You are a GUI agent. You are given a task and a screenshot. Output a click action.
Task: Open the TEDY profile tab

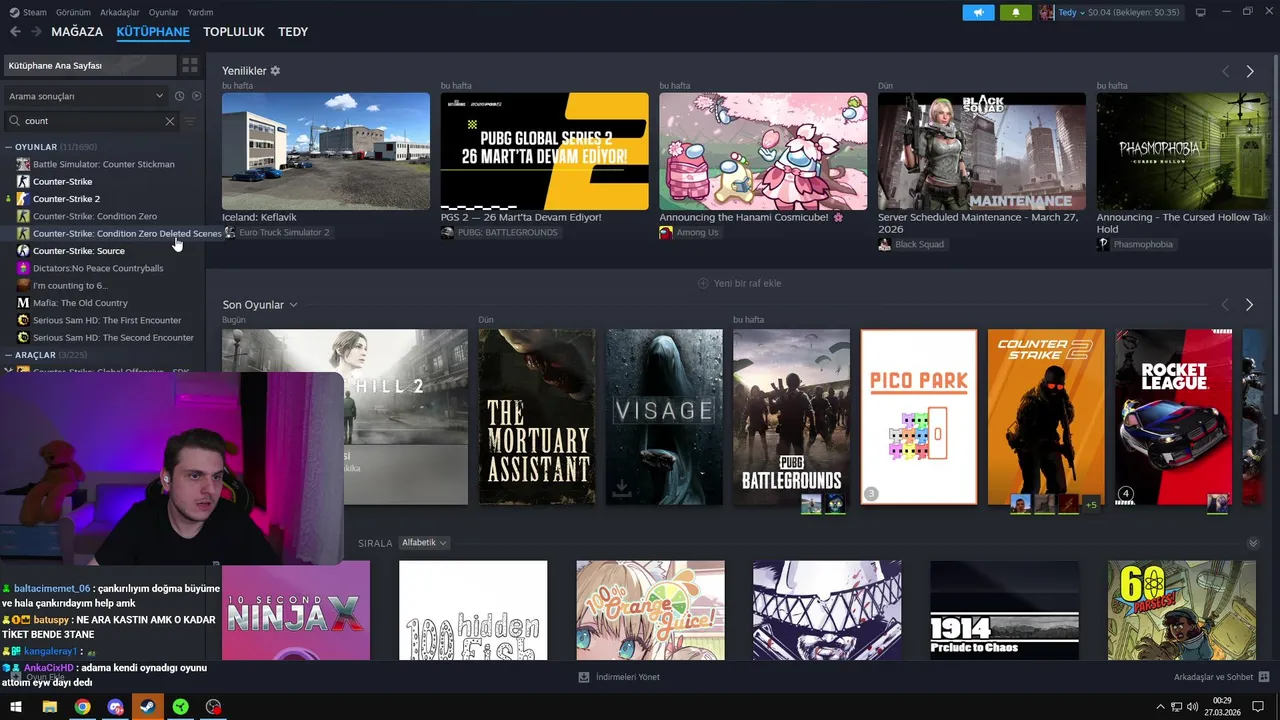click(293, 32)
